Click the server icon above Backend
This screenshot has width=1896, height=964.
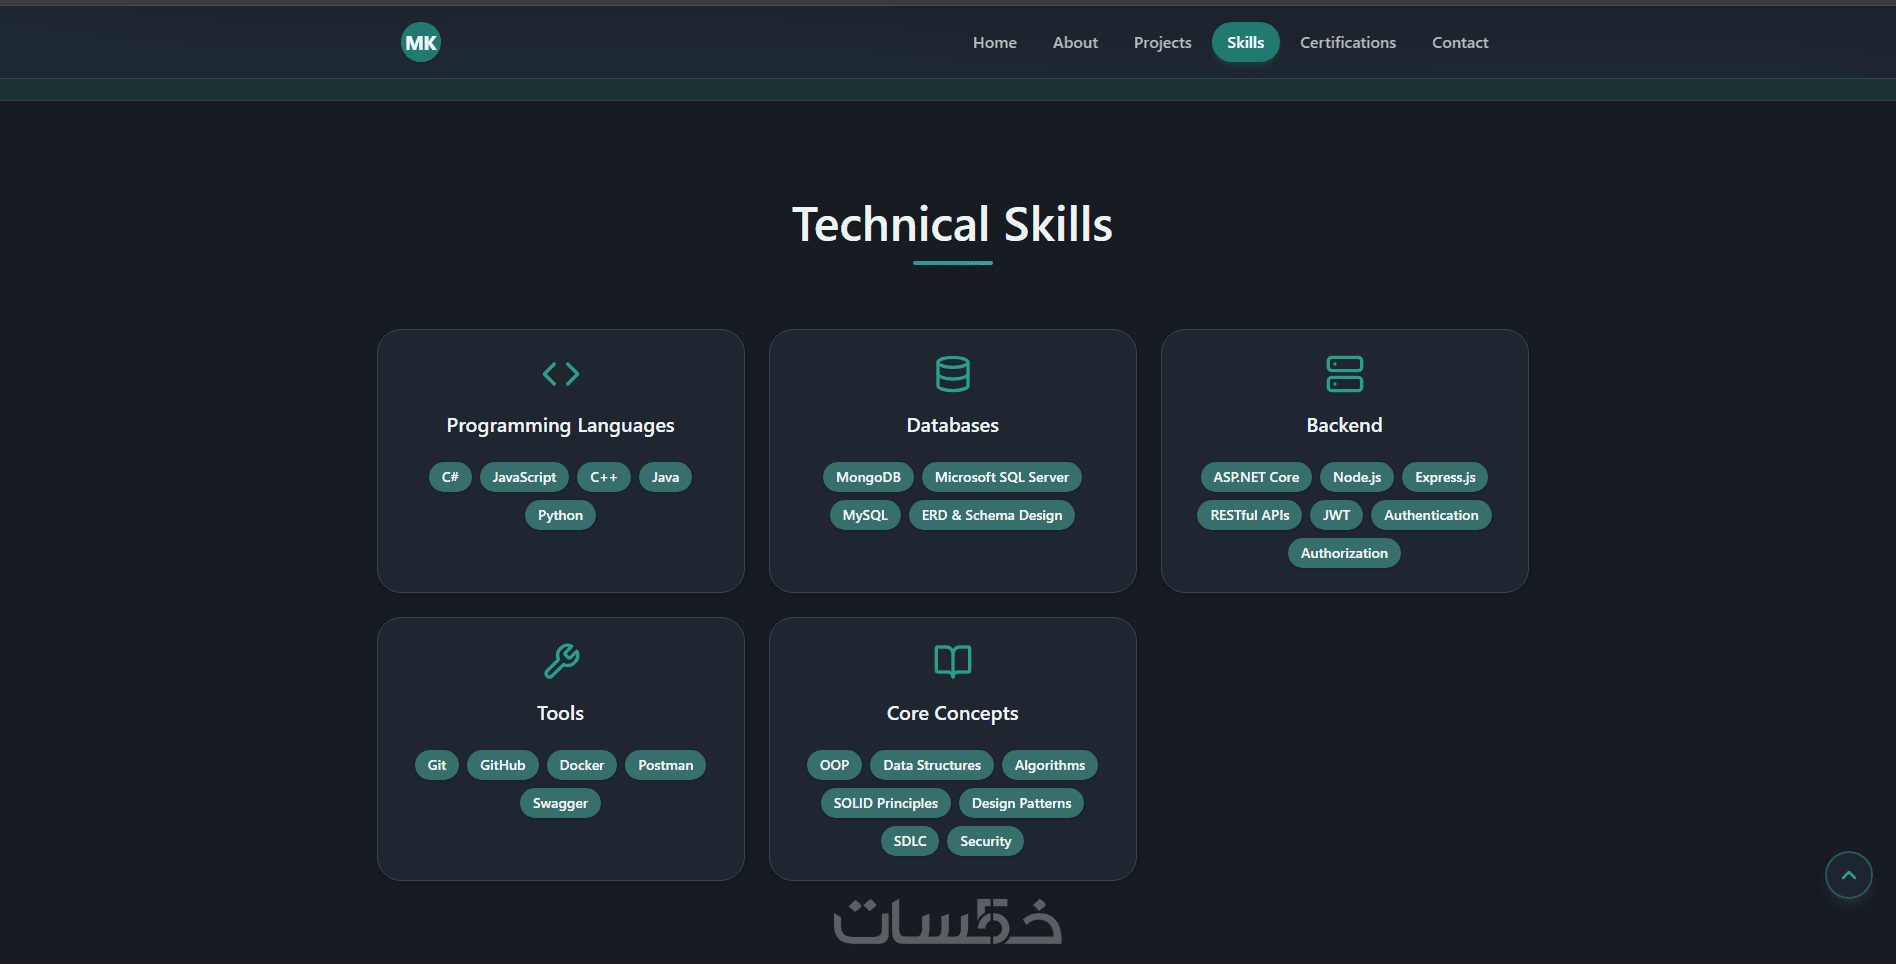tap(1345, 374)
